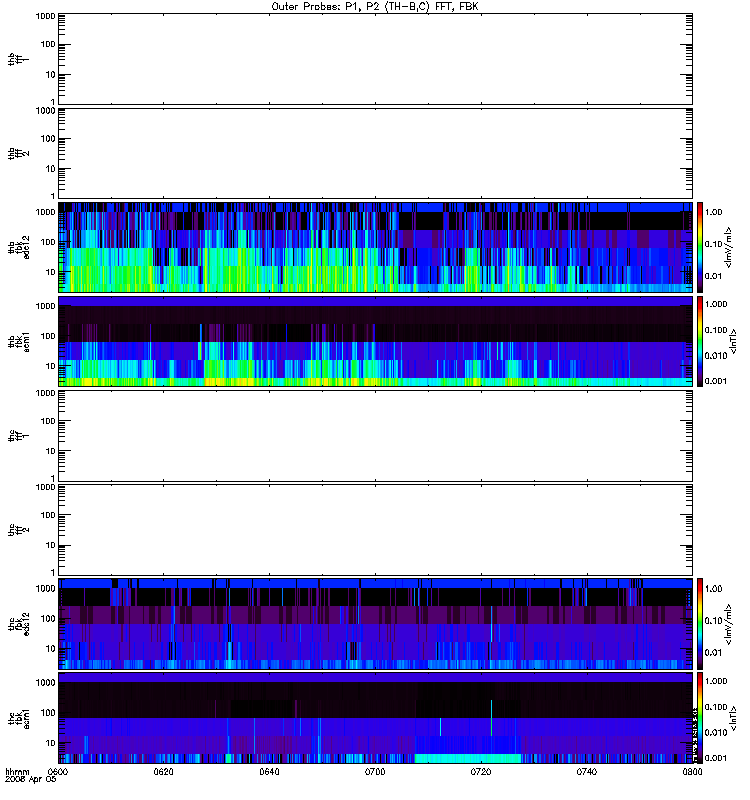Click the "0.10" tick on thc edc12 color bar
This screenshot has height=800, width=750.
[713, 621]
